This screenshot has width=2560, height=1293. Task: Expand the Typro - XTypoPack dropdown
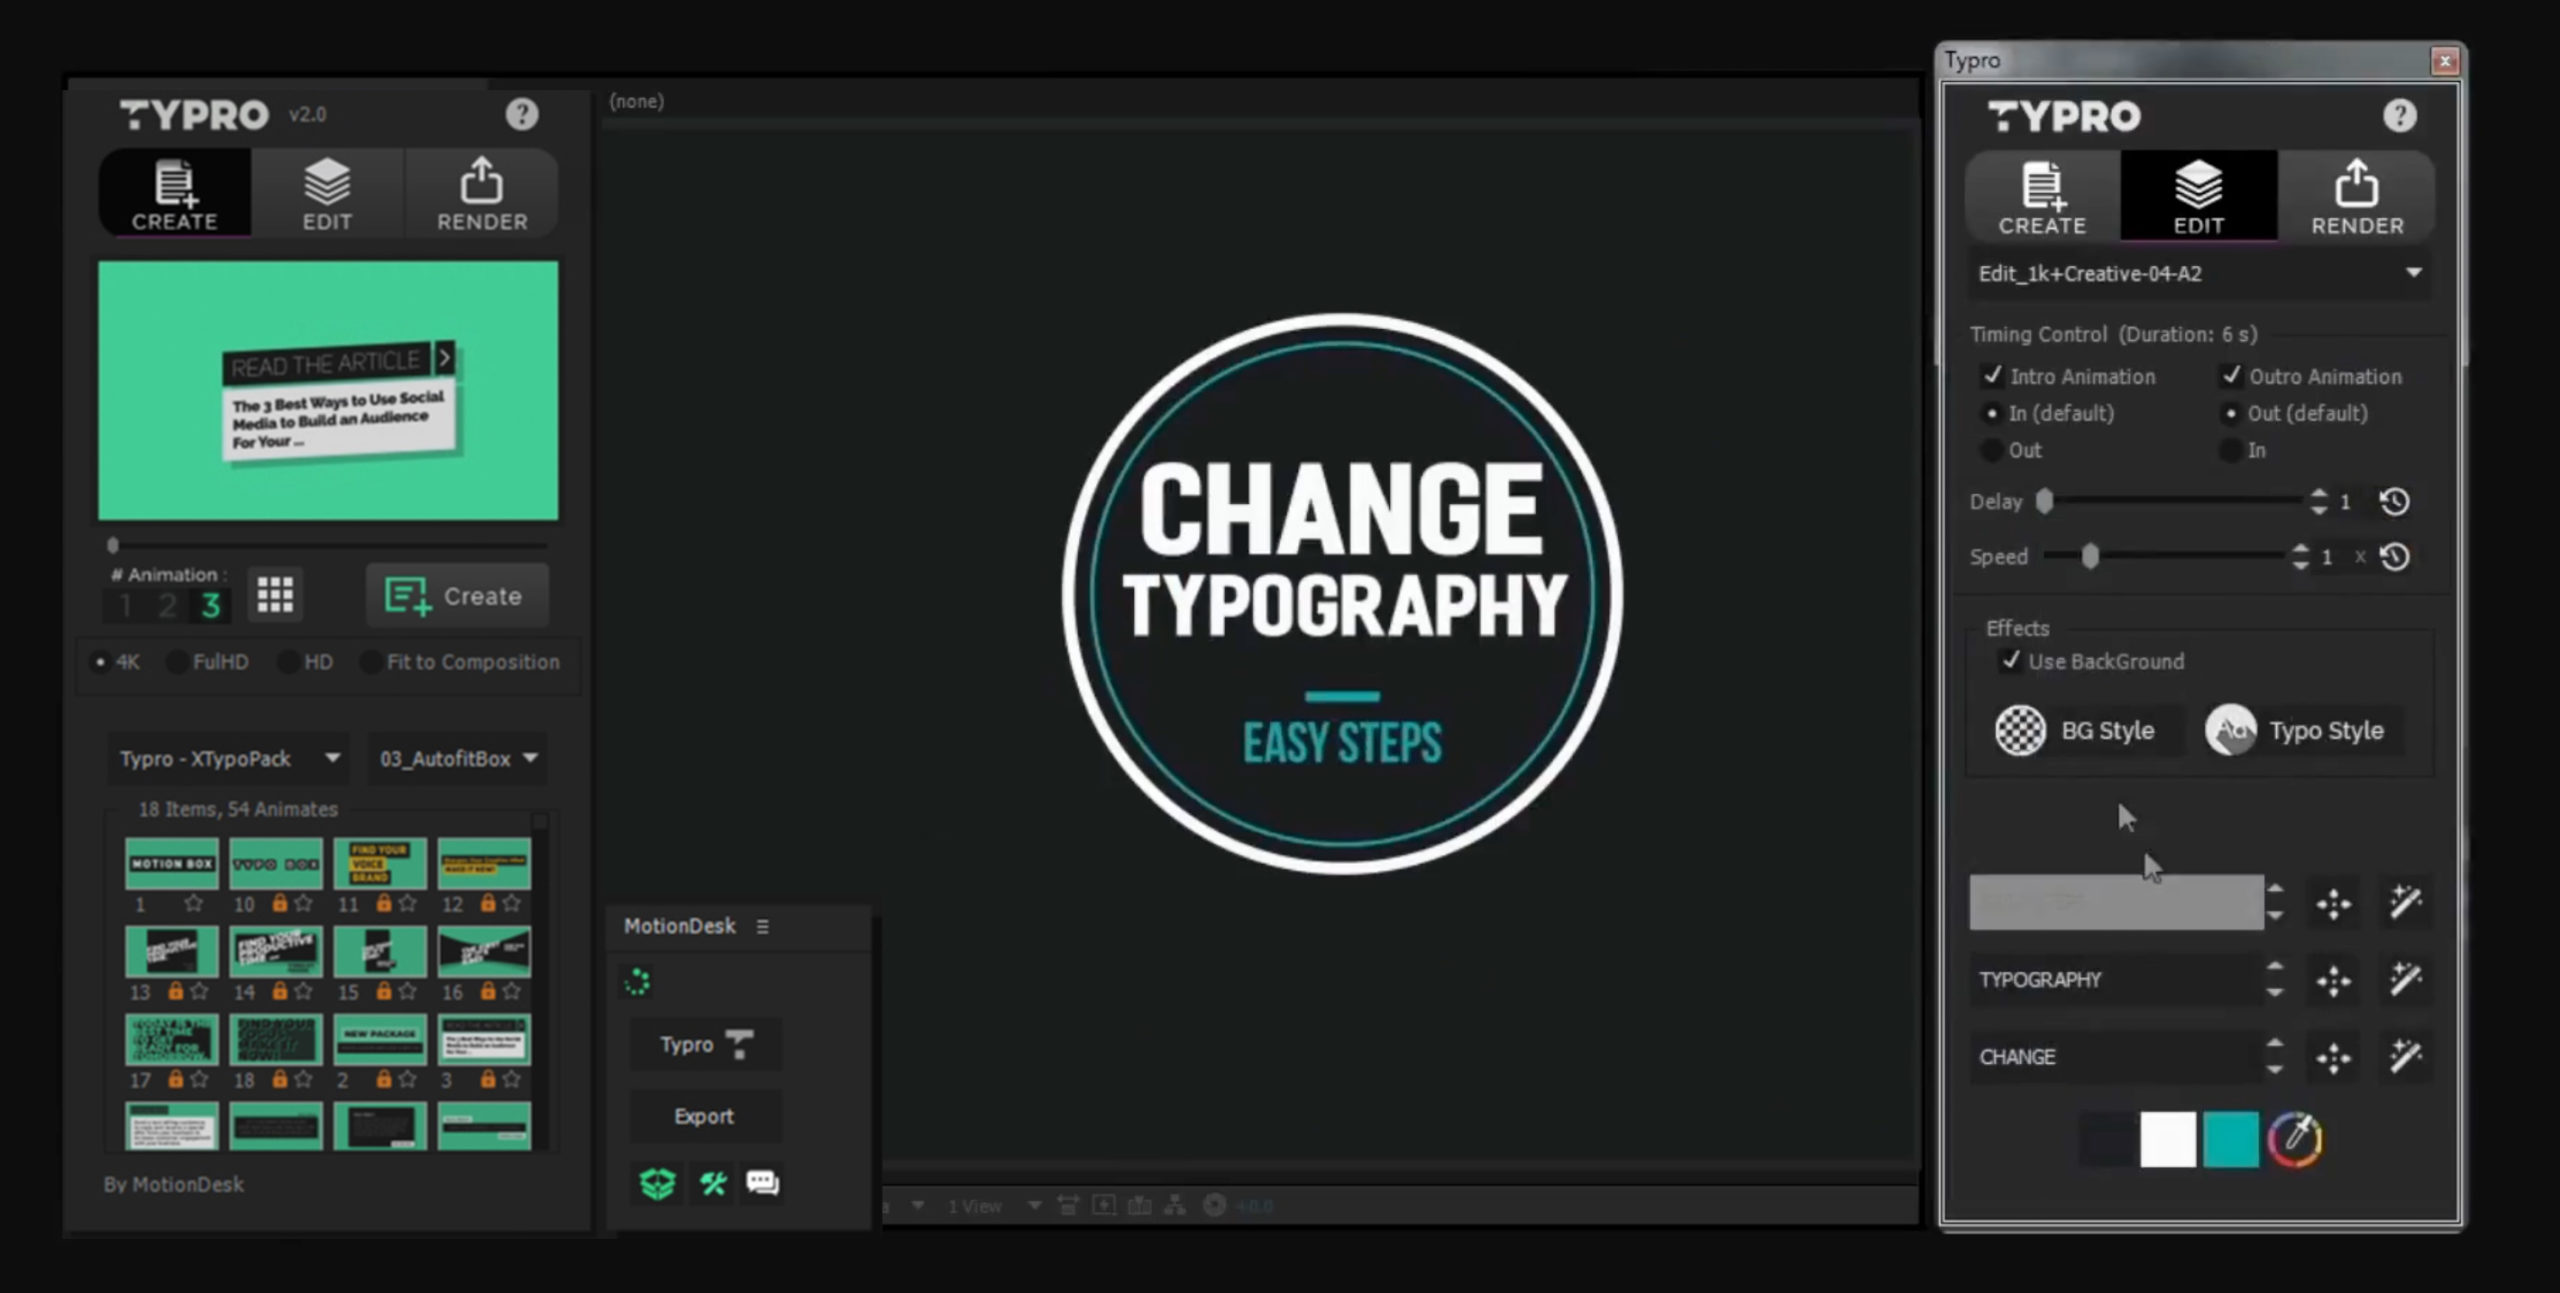(x=330, y=757)
